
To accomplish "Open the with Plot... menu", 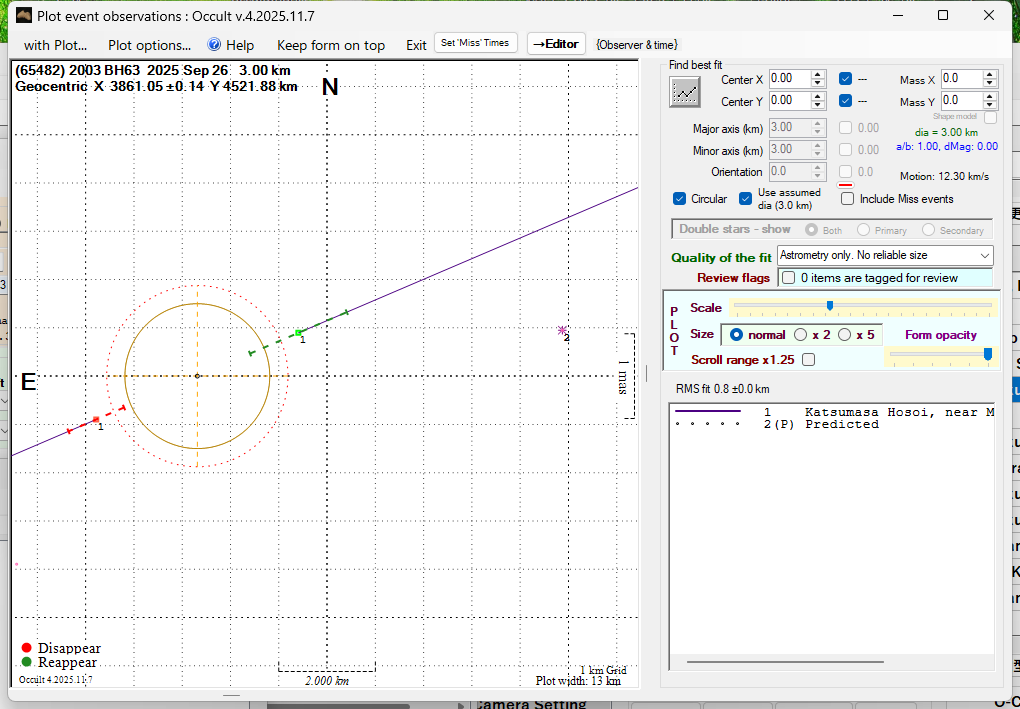I will click(55, 45).
